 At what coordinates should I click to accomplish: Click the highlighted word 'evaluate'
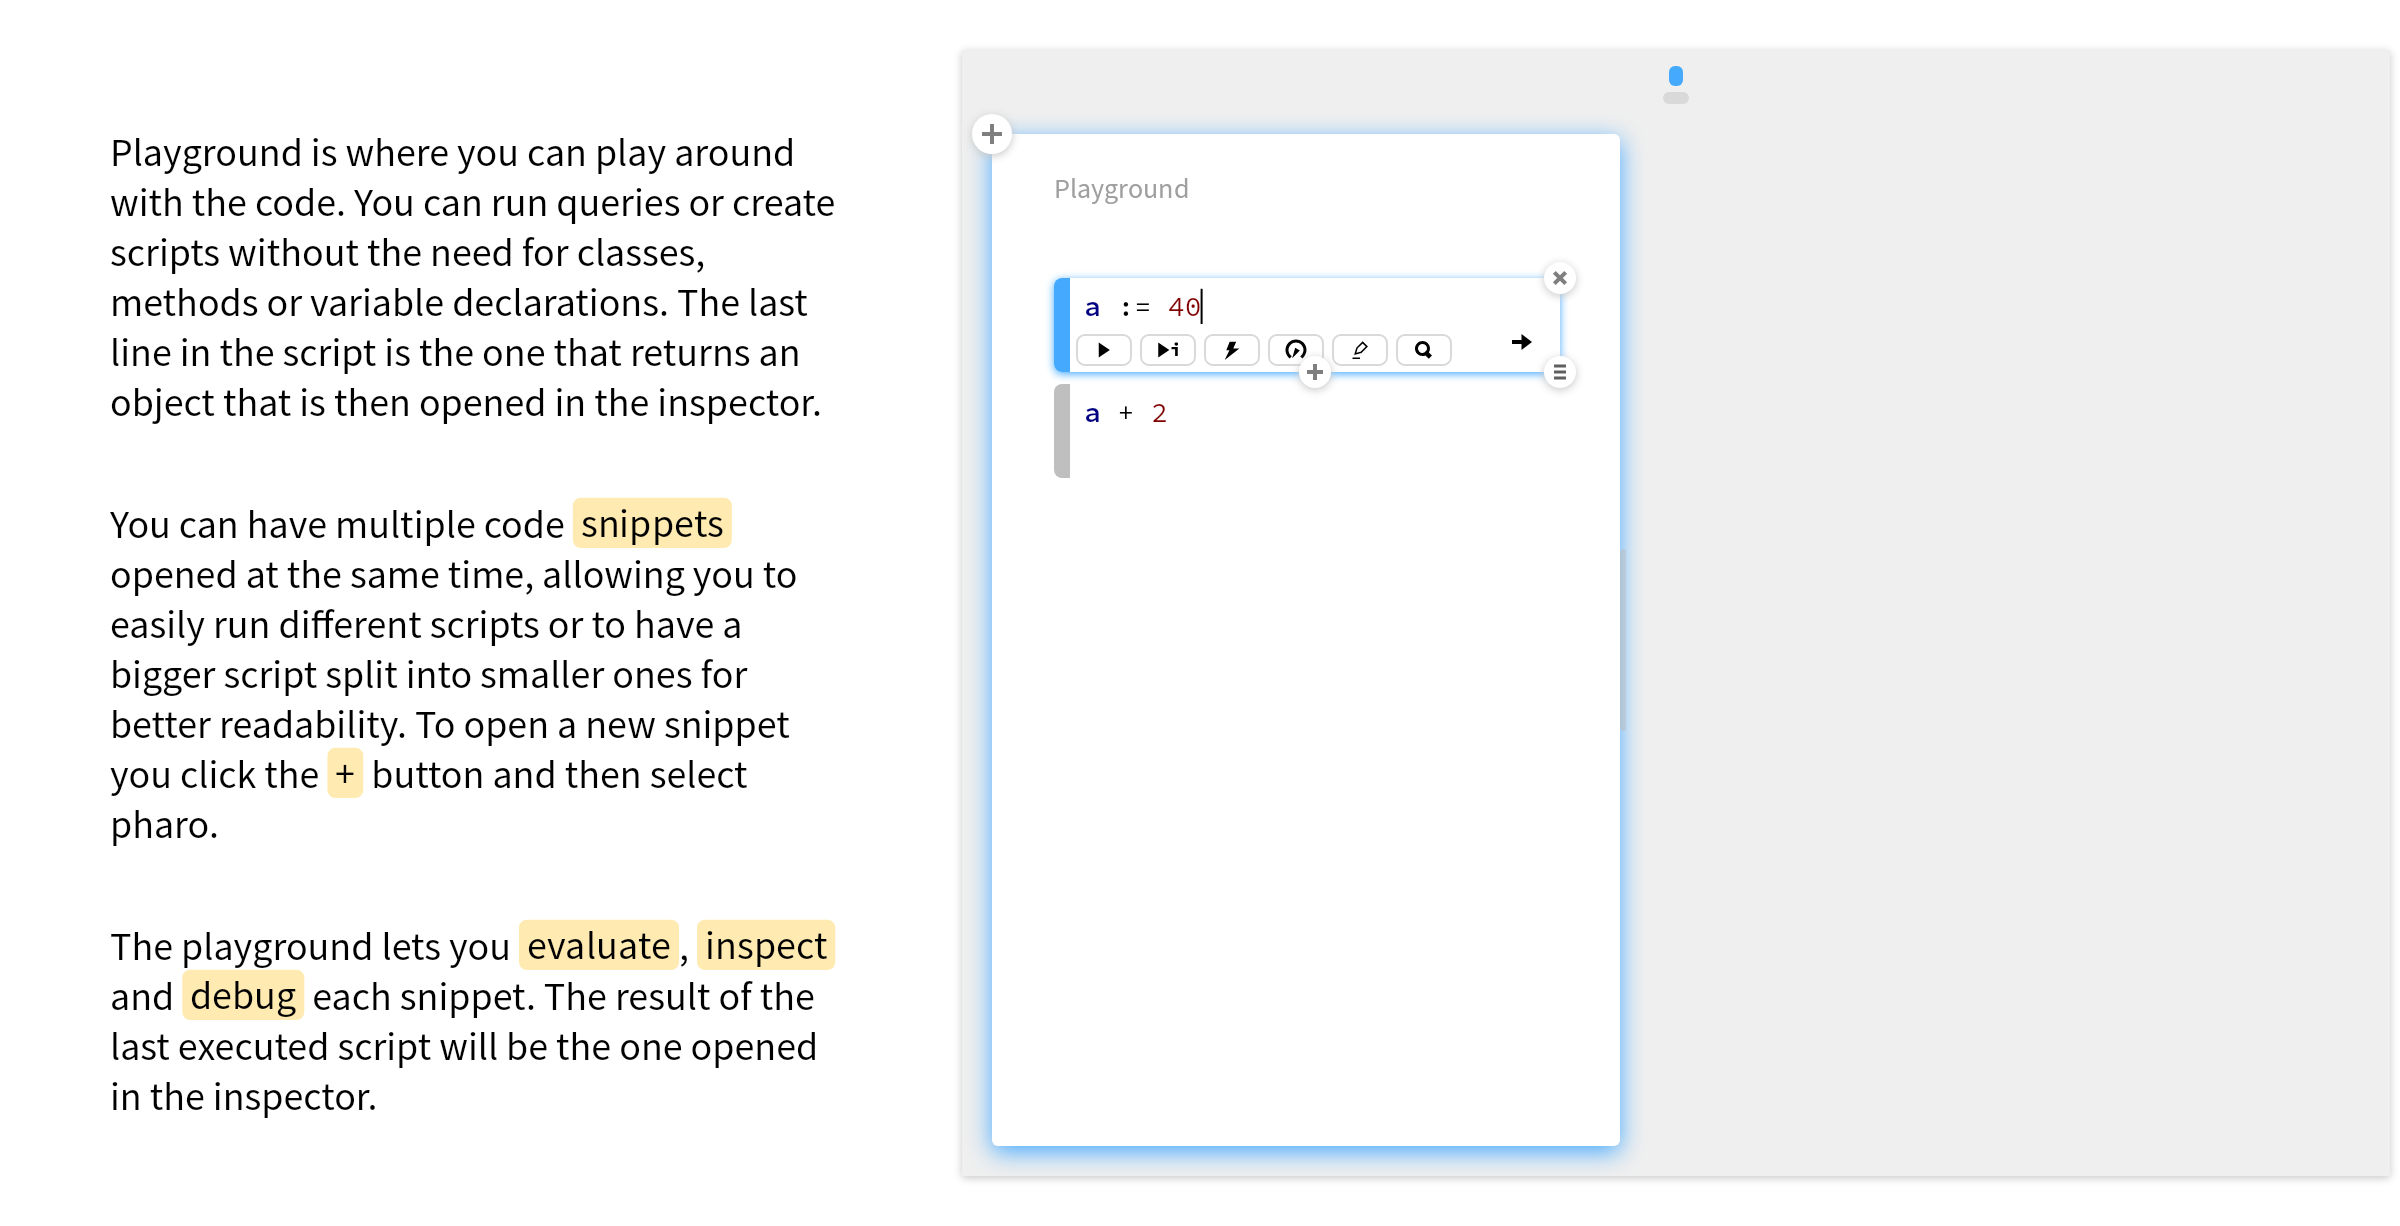[x=598, y=946]
